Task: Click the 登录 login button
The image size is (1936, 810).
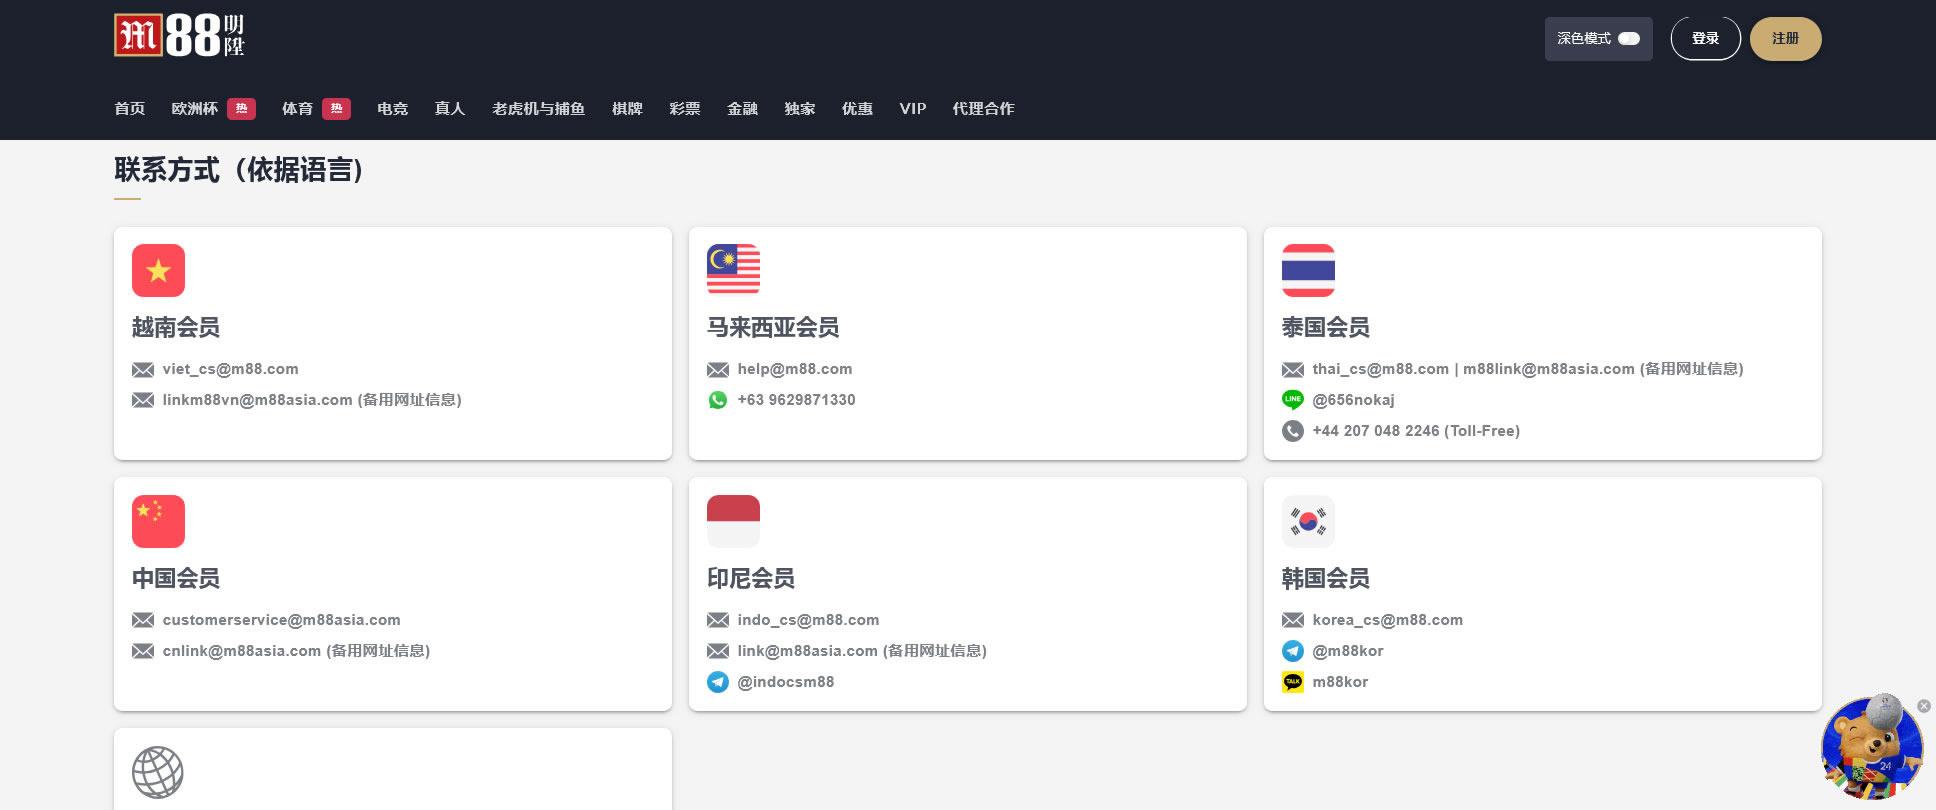Action: (1706, 39)
